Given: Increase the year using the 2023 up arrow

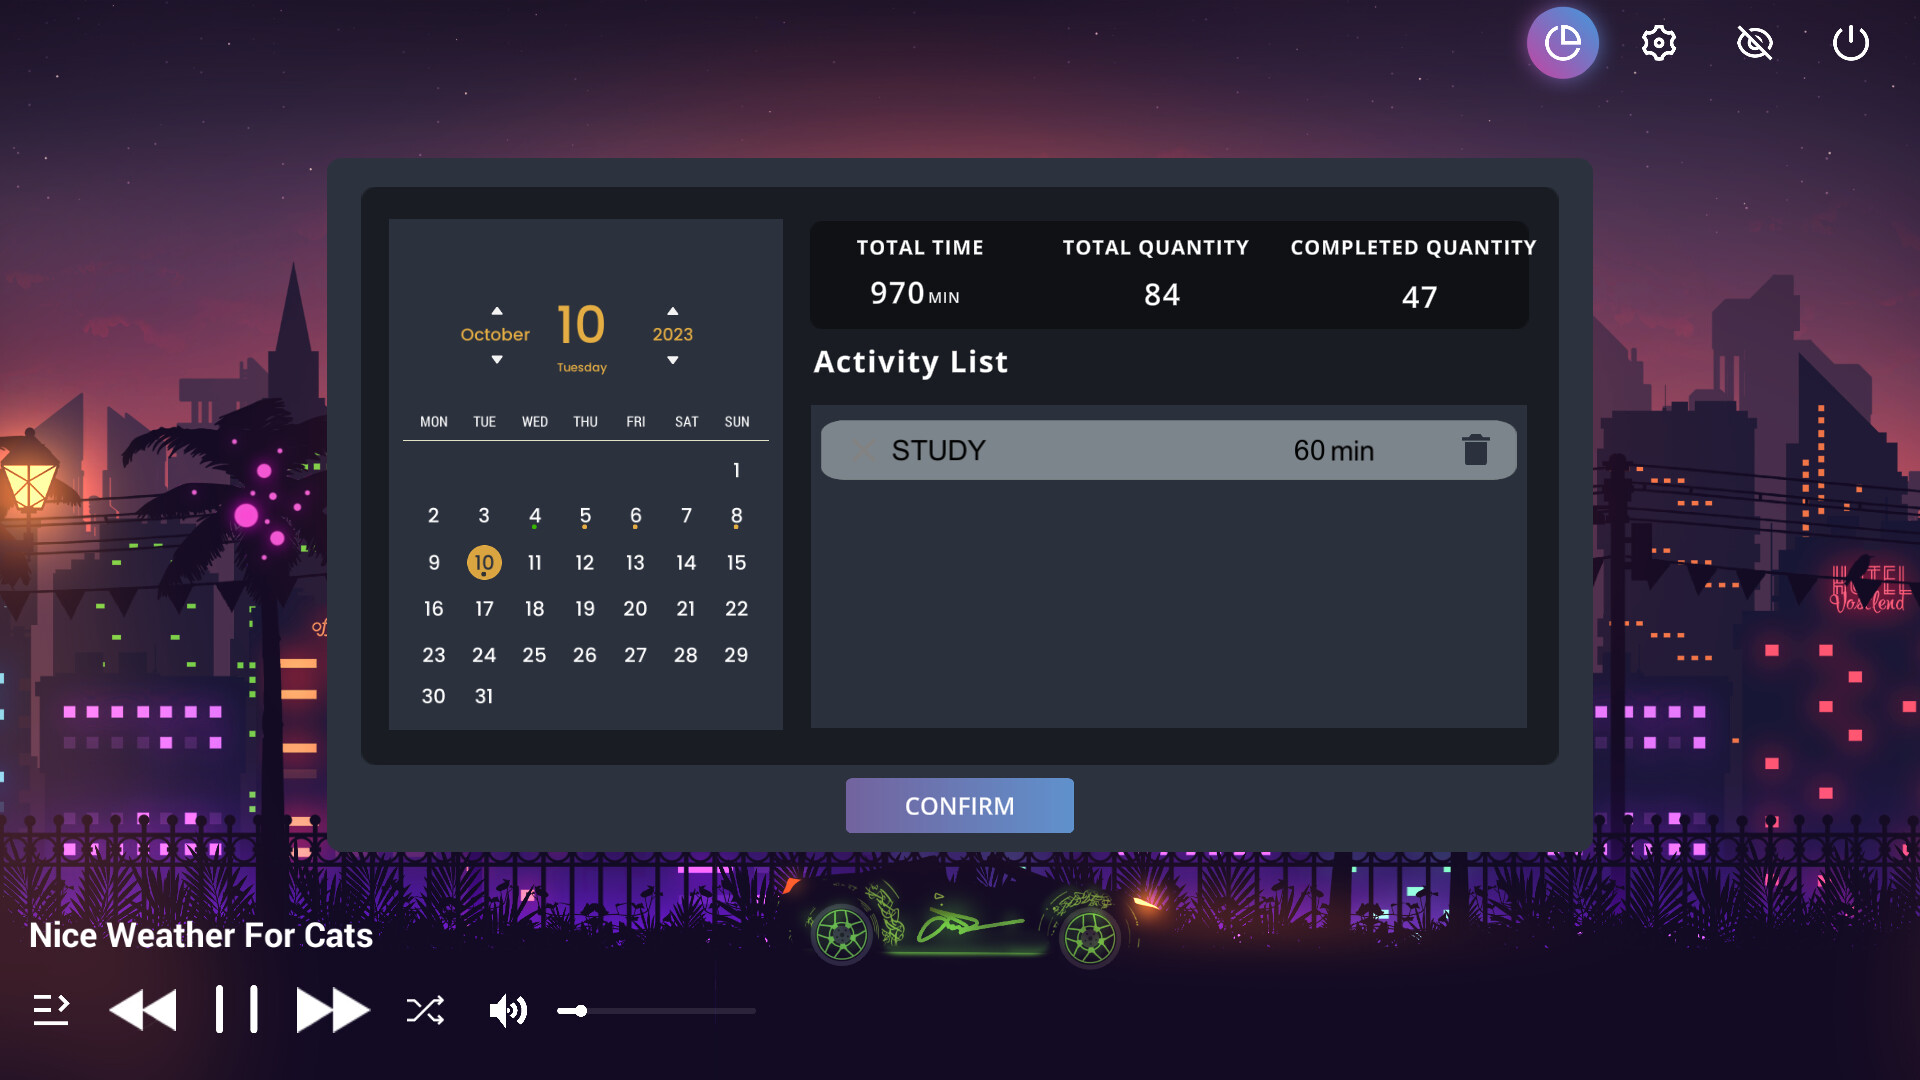Looking at the screenshot, I should coord(672,309).
